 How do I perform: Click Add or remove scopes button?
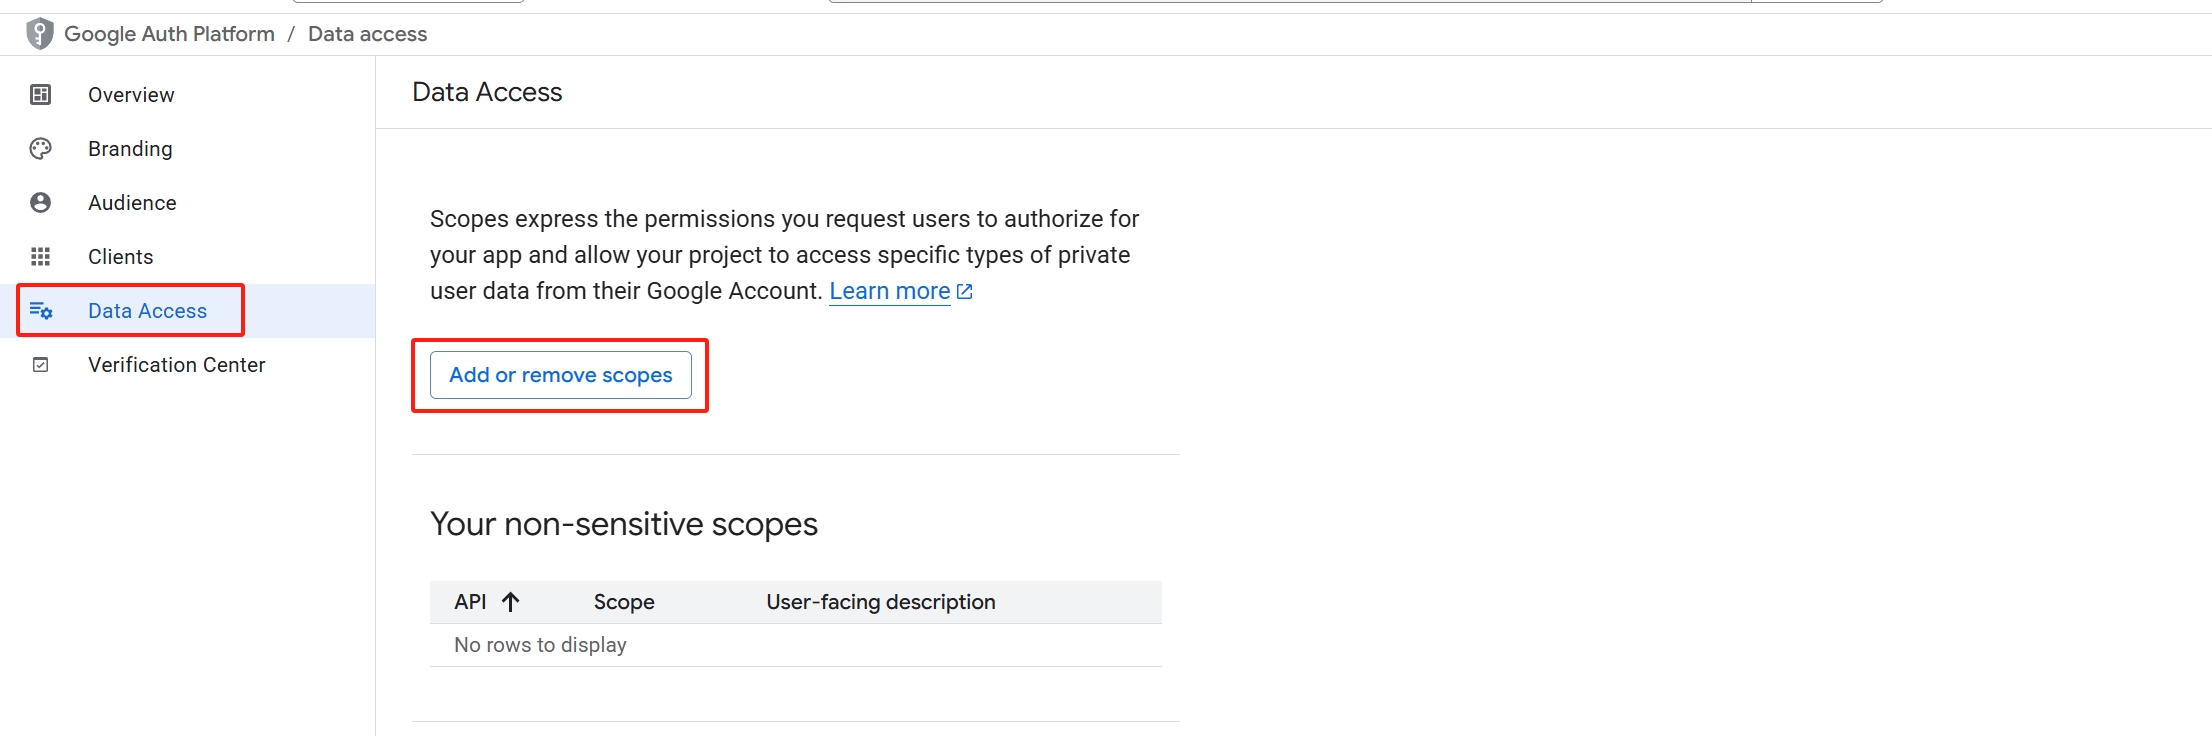pyautogui.click(x=561, y=375)
